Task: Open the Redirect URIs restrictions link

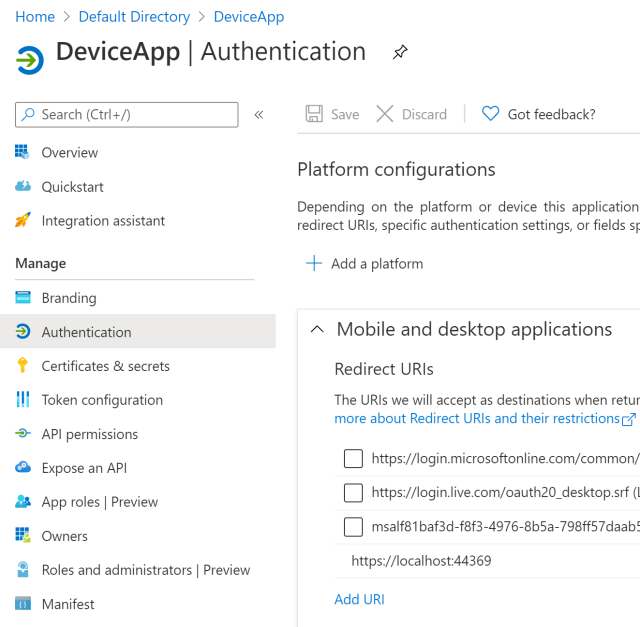Action: click(477, 418)
